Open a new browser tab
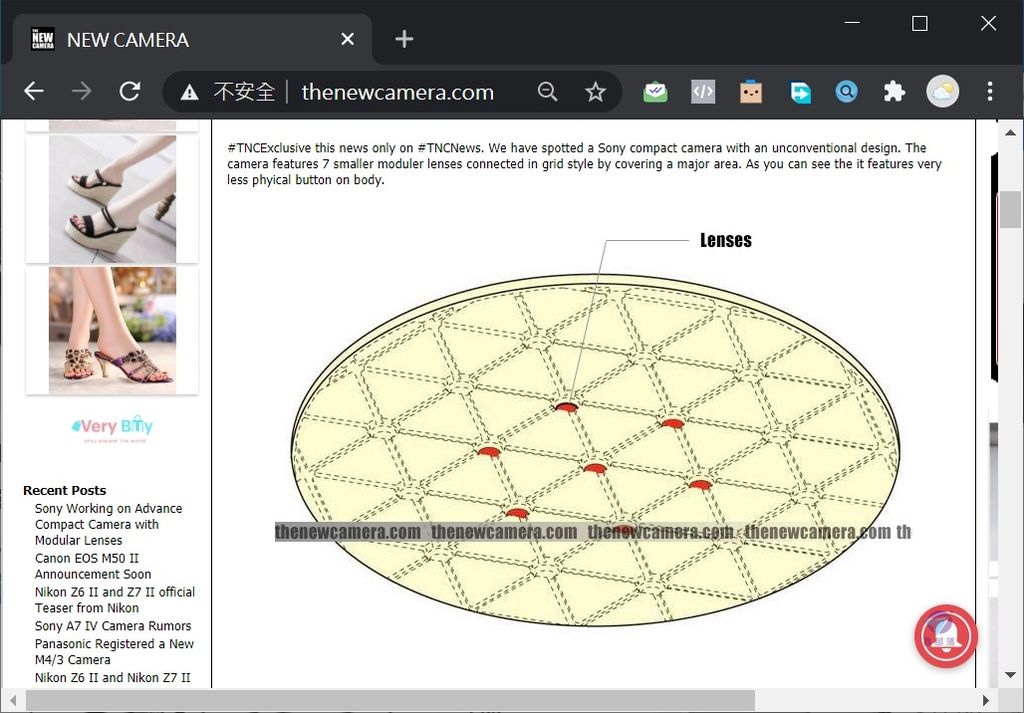This screenshot has height=713, width=1024. pos(404,39)
